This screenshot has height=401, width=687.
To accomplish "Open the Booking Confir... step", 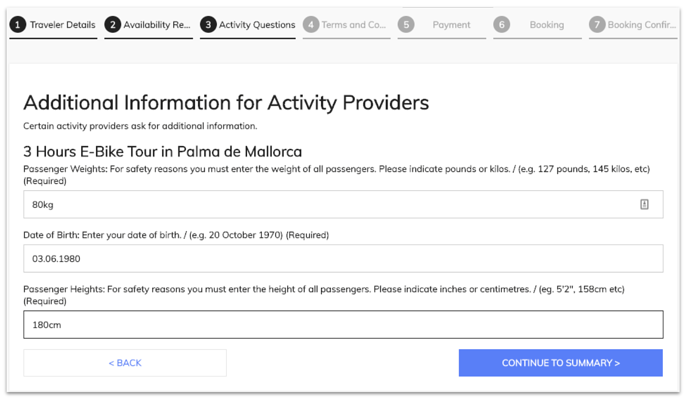I will [x=641, y=25].
